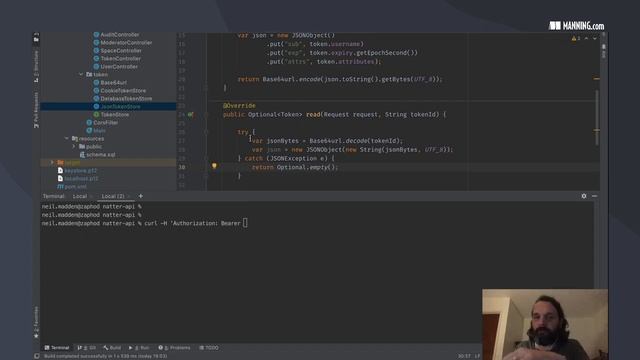
Task: Click the read method name in editor
Action: (x=313, y=115)
